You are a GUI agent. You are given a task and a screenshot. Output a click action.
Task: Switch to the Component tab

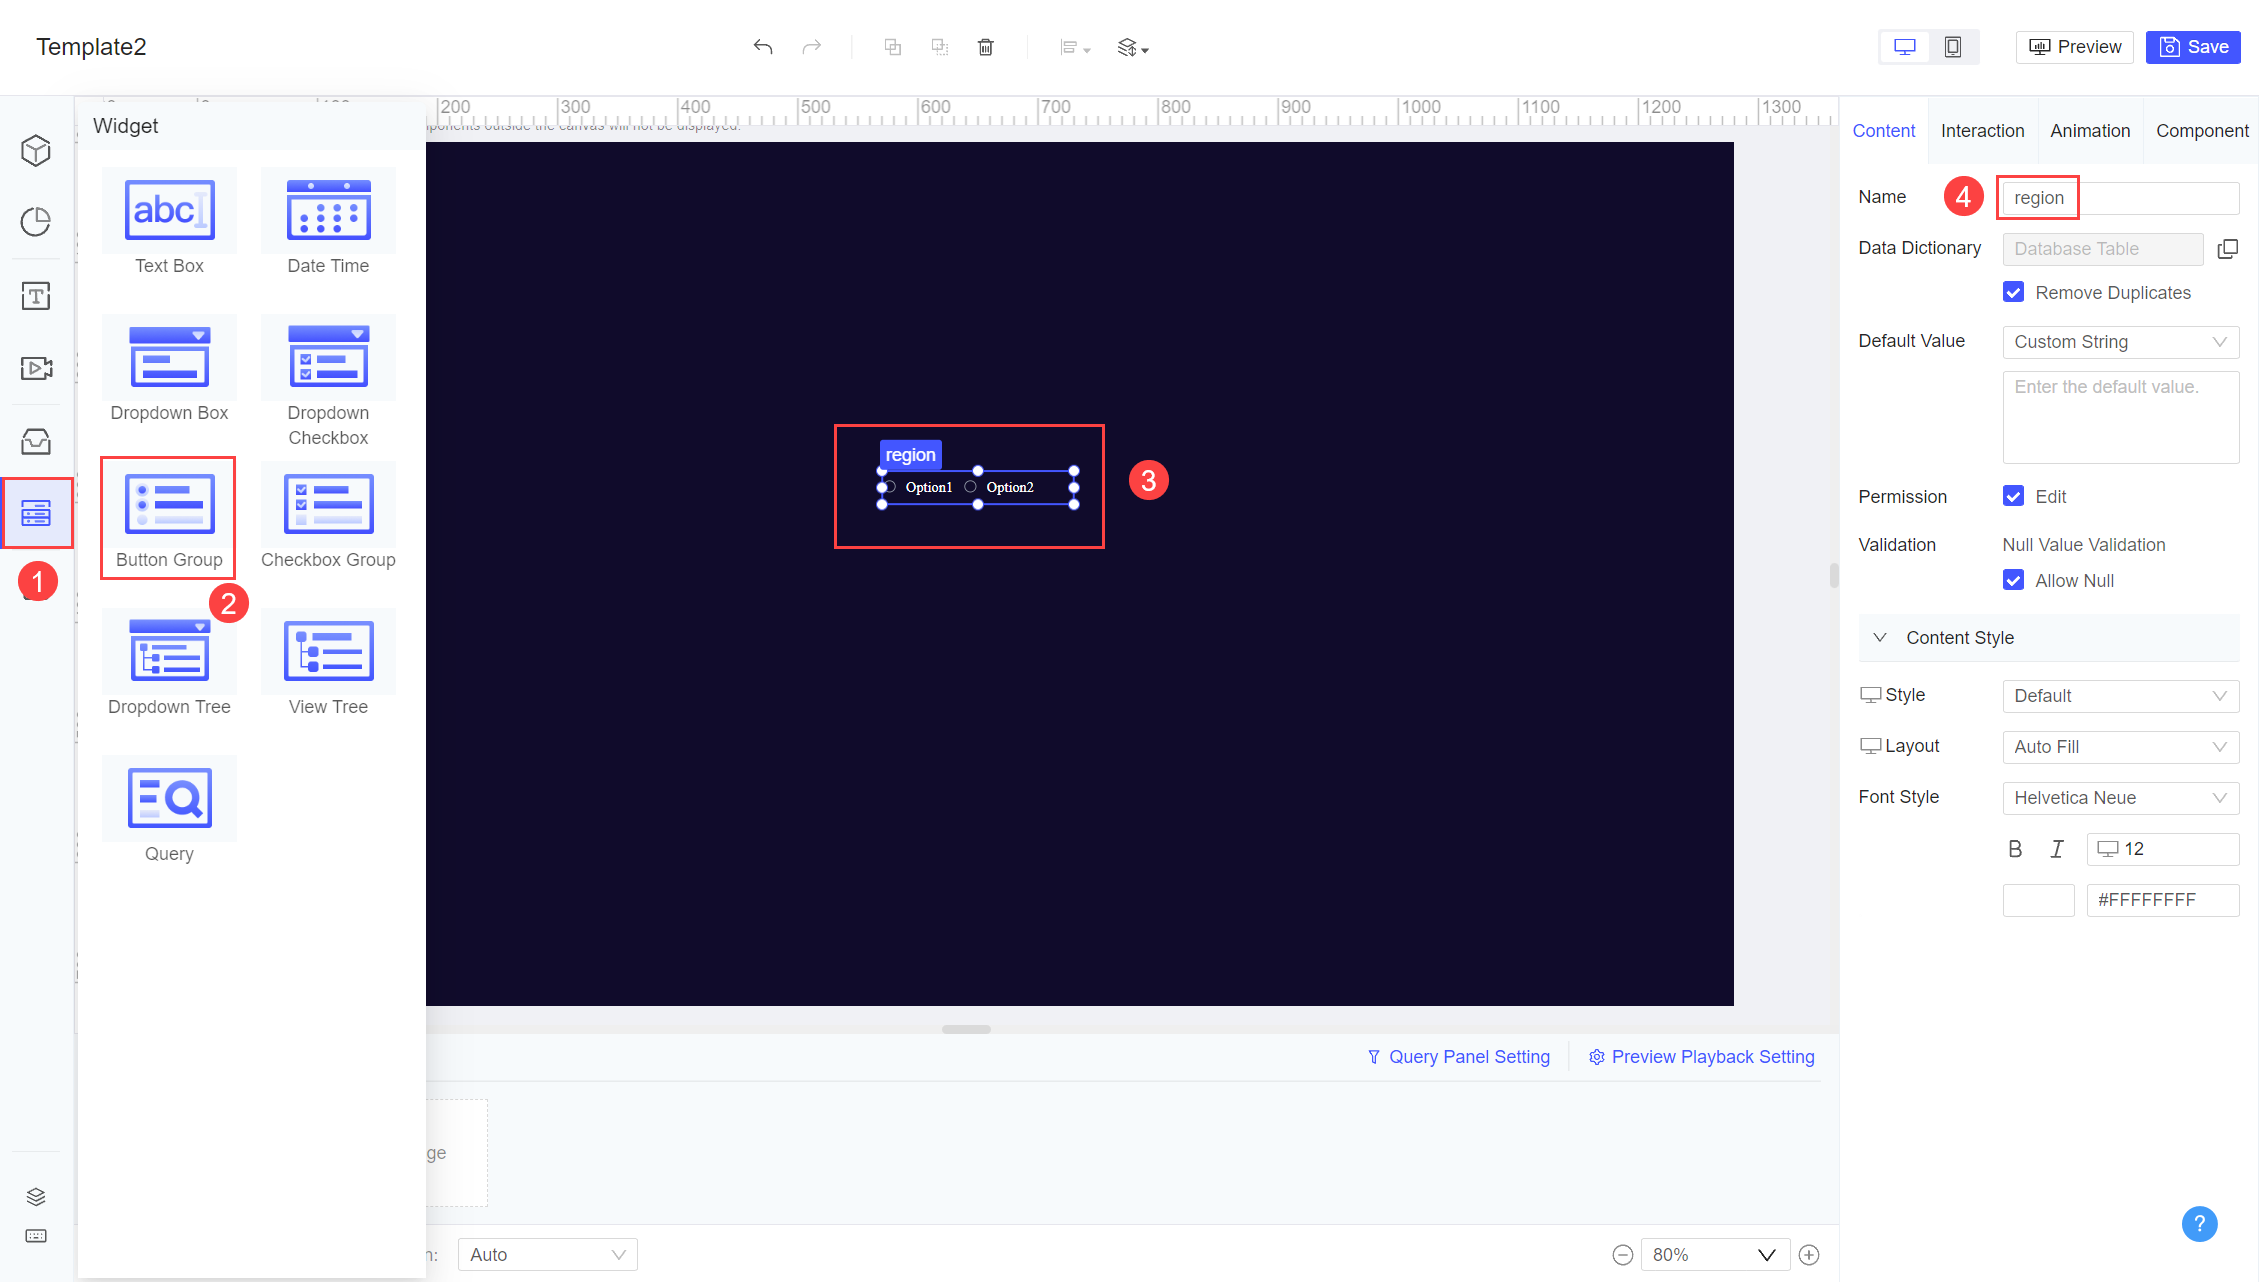click(2202, 131)
